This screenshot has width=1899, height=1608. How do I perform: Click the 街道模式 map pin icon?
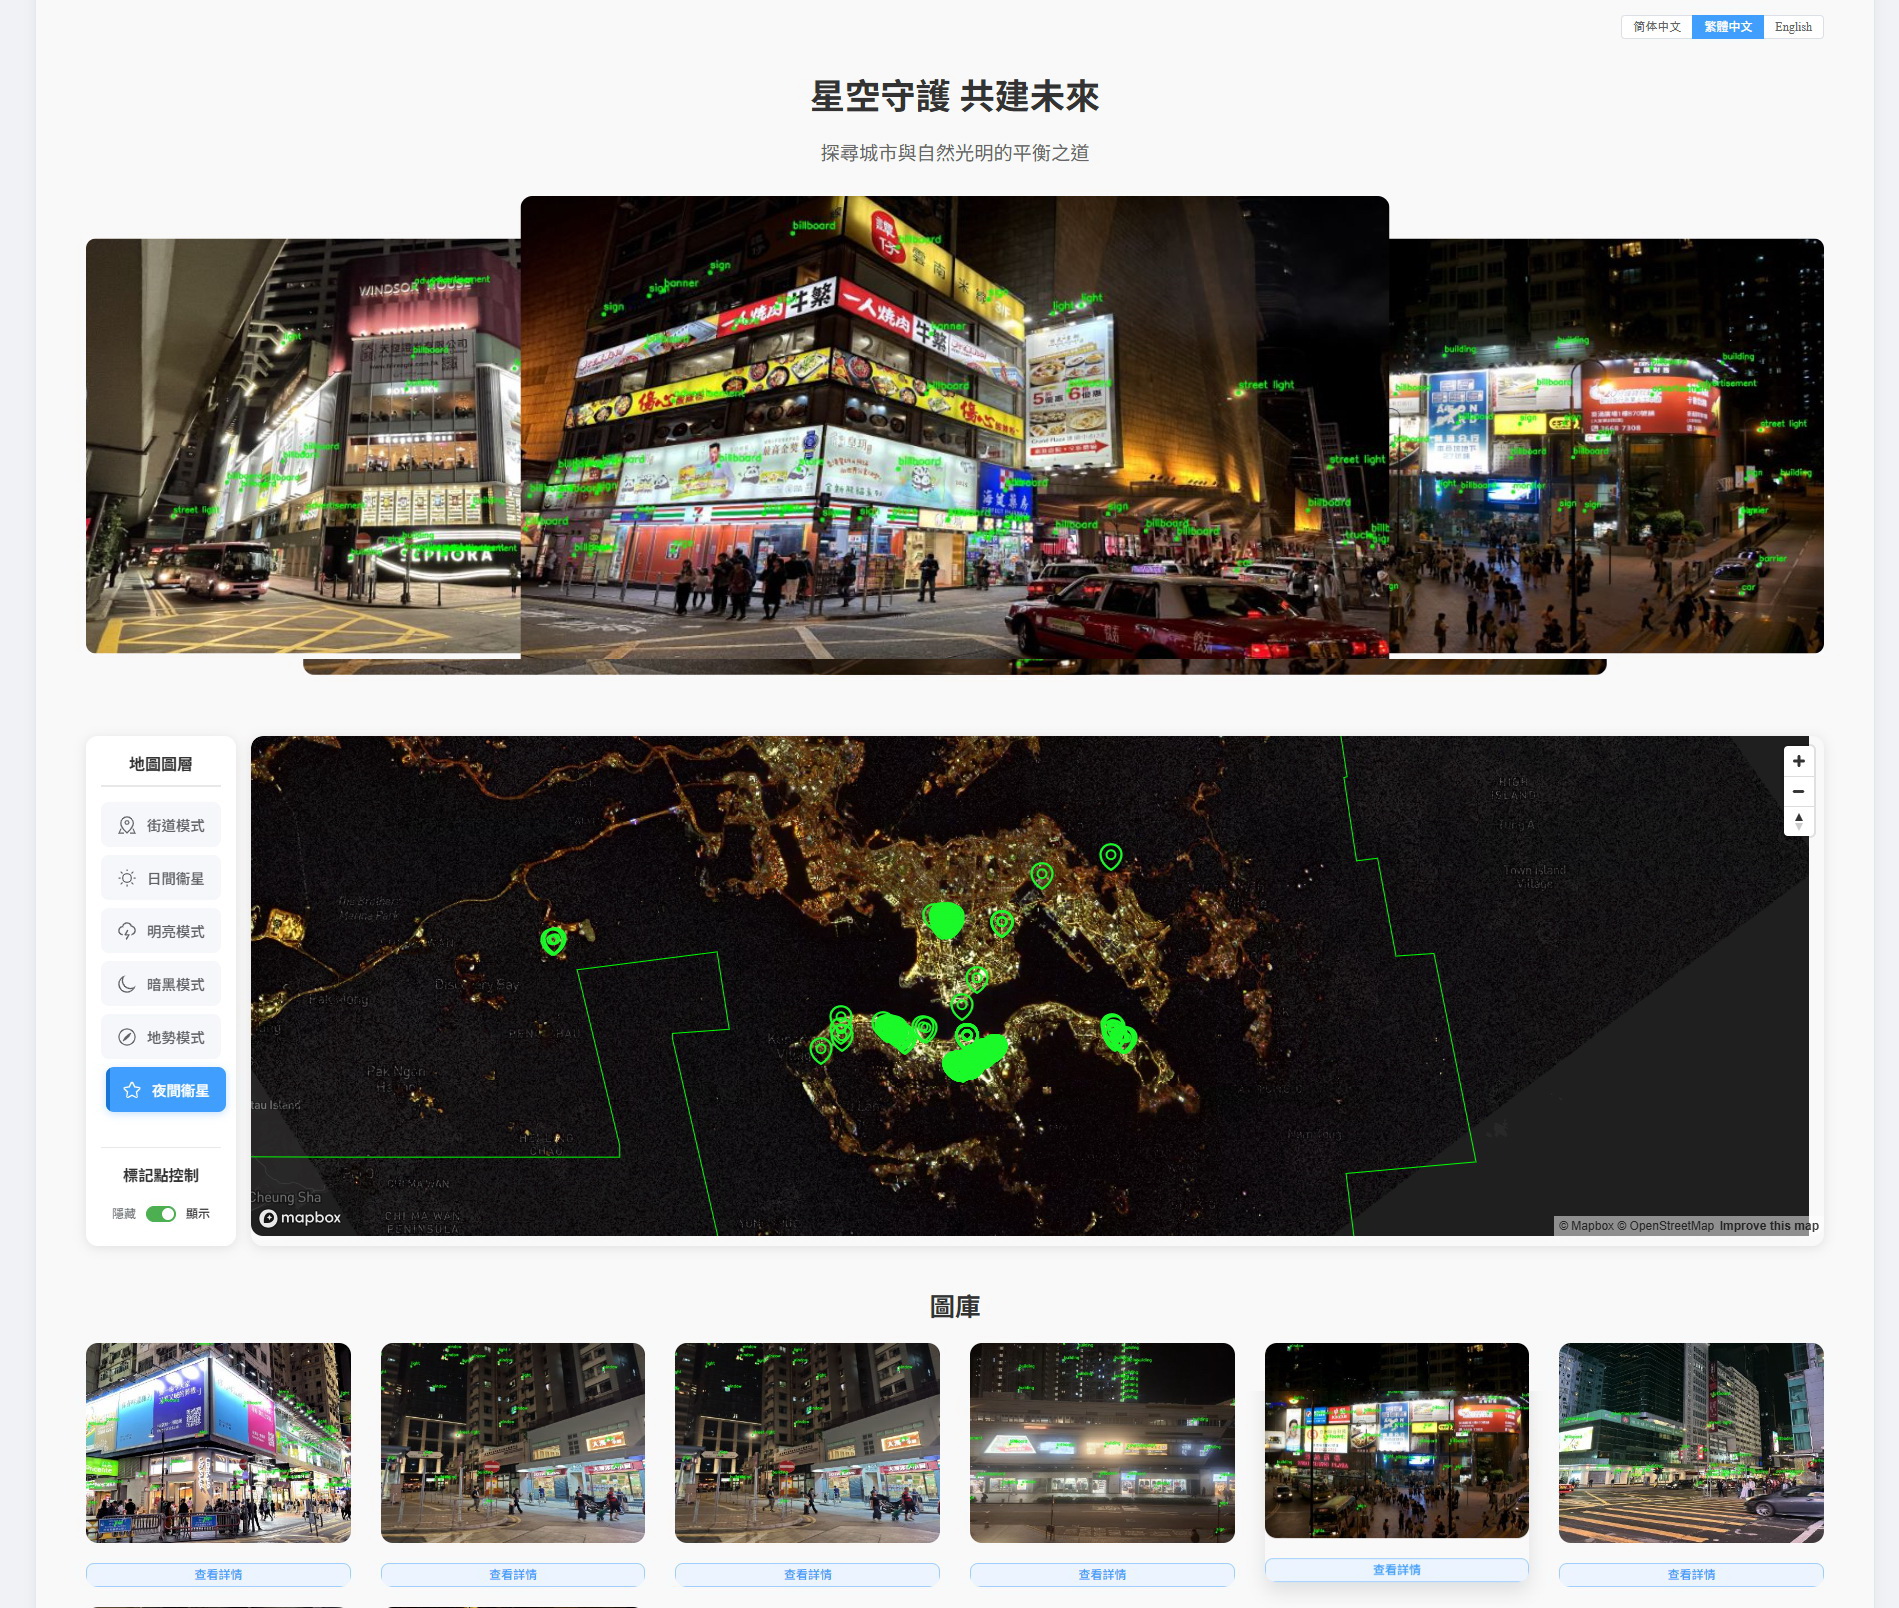127,825
